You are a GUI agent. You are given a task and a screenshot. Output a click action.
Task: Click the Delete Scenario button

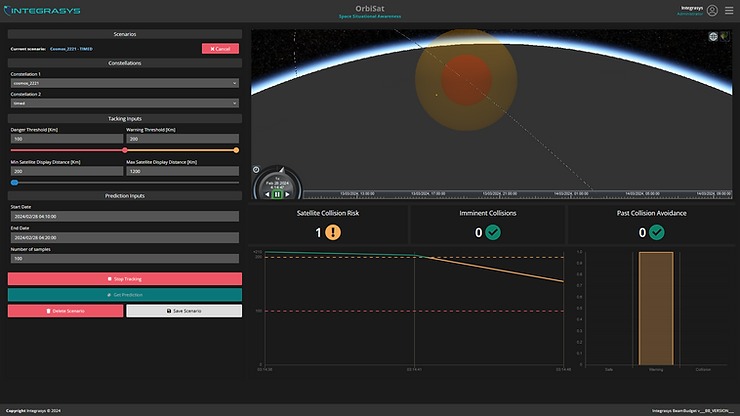(66, 311)
